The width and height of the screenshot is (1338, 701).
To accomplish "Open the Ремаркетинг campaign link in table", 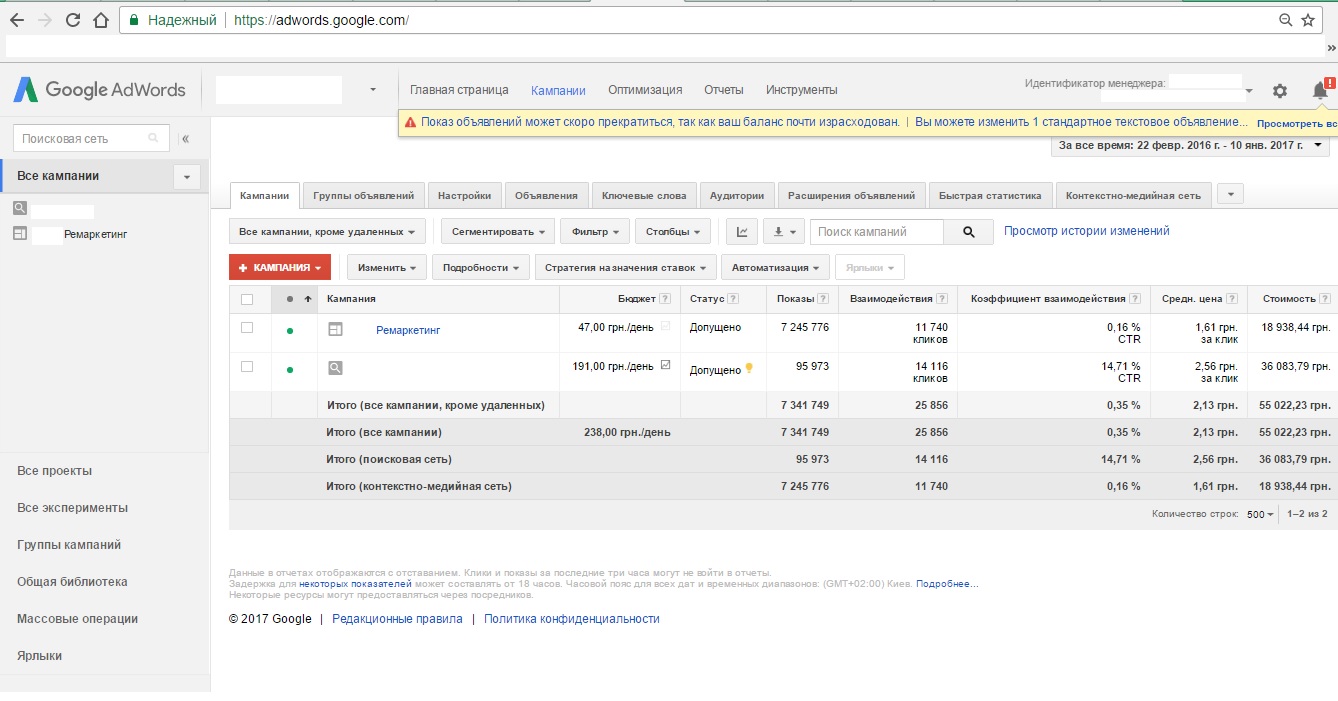I will 408,330.
